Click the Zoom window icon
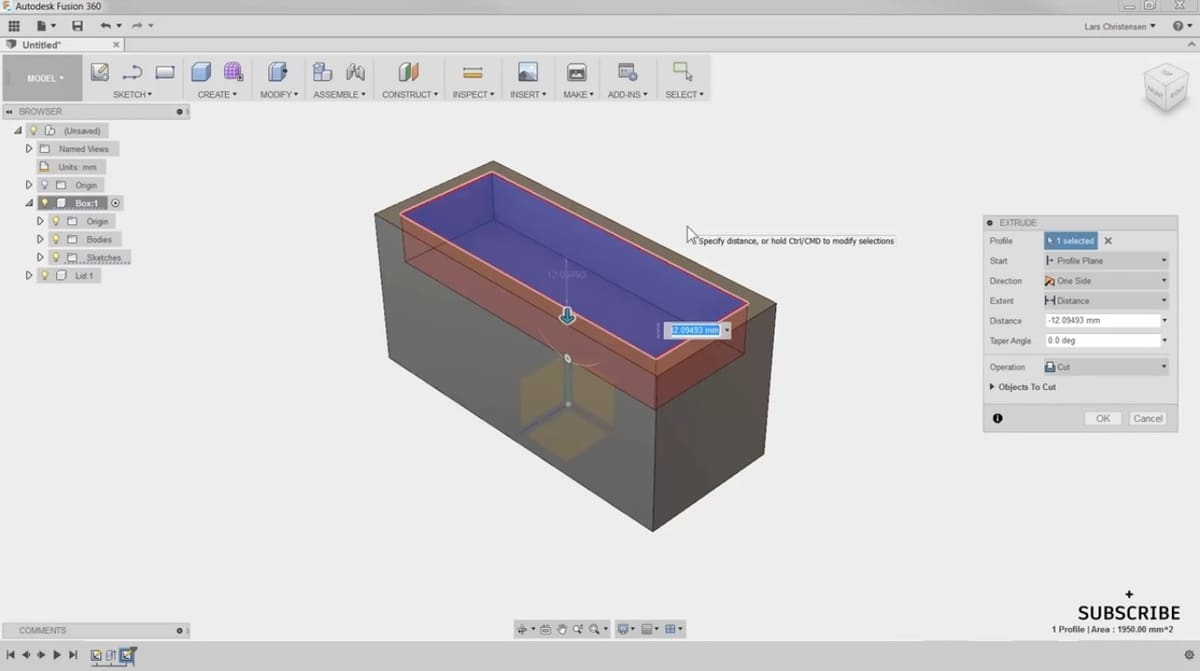Viewport: 1200px width, 671px height. tap(578, 629)
